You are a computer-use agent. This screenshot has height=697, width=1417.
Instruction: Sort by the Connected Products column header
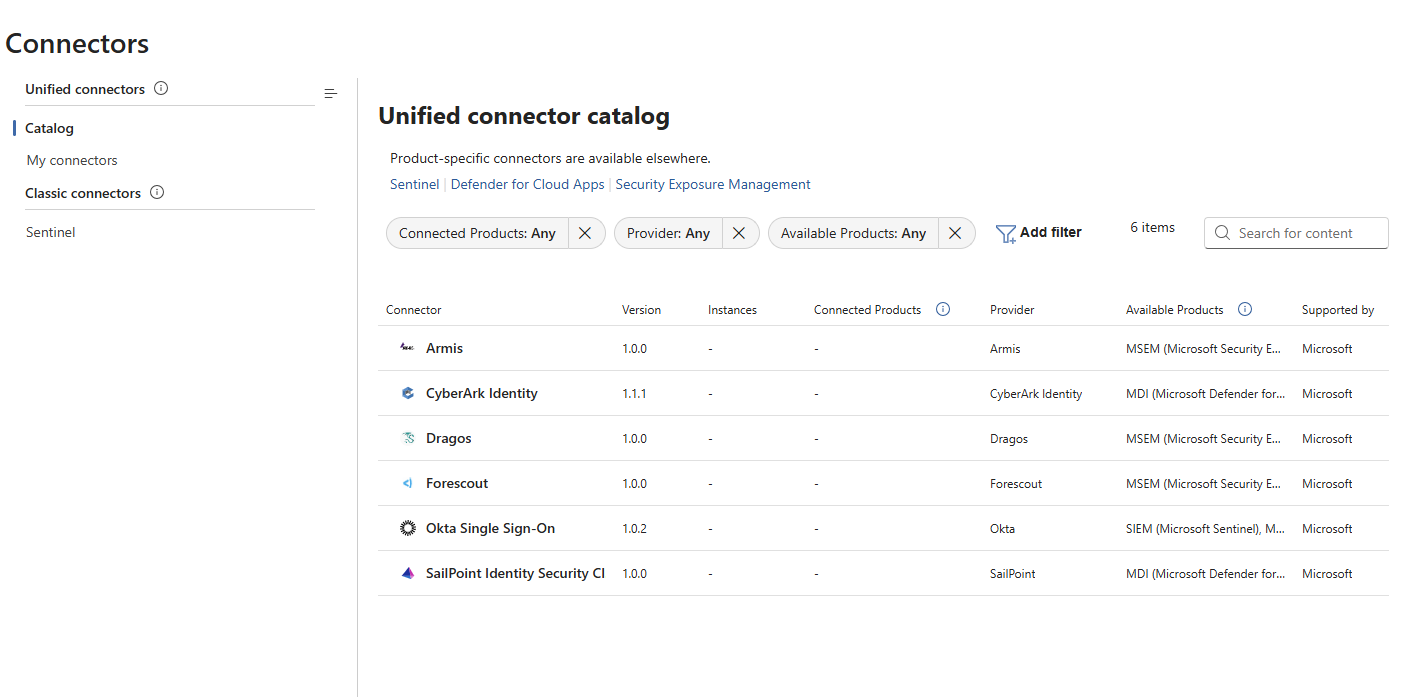pos(867,310)
